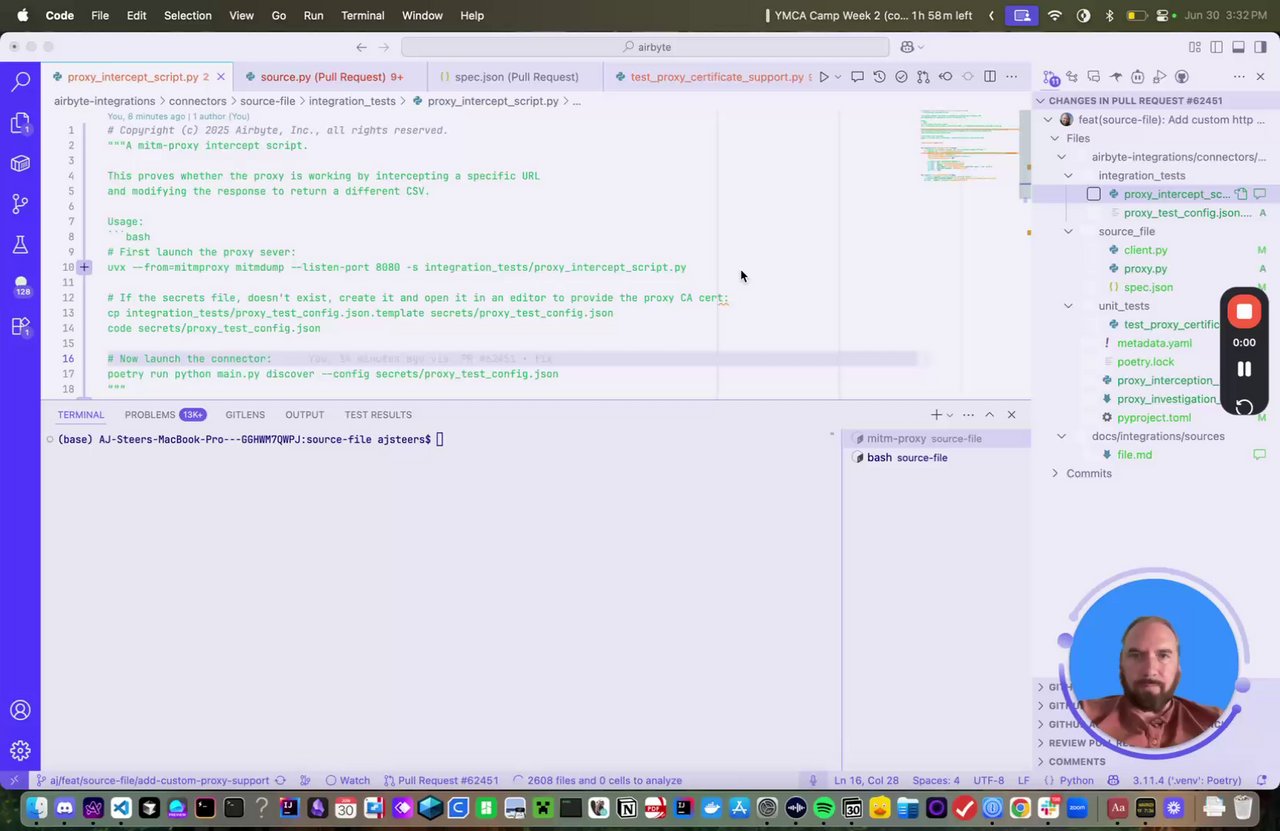1280x831 pixels.
Task: Click the Split Editor icon
Action: (989, 77)
